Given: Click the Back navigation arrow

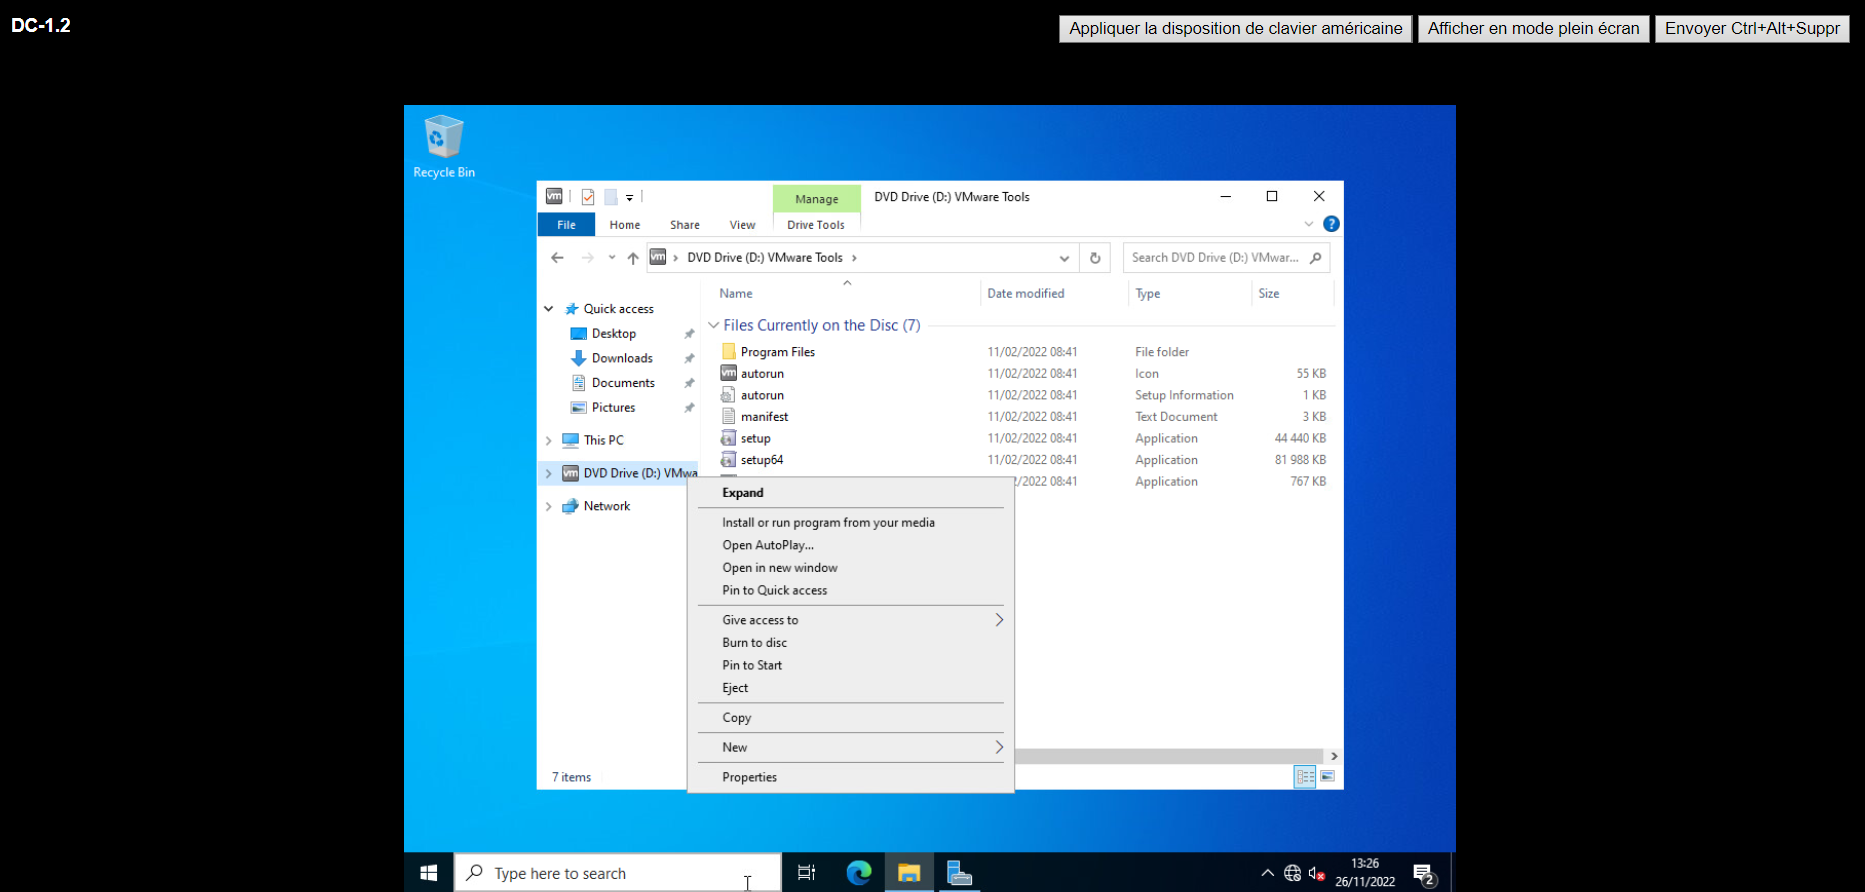Looking at the screenshot, I should (x=557, y=258).
